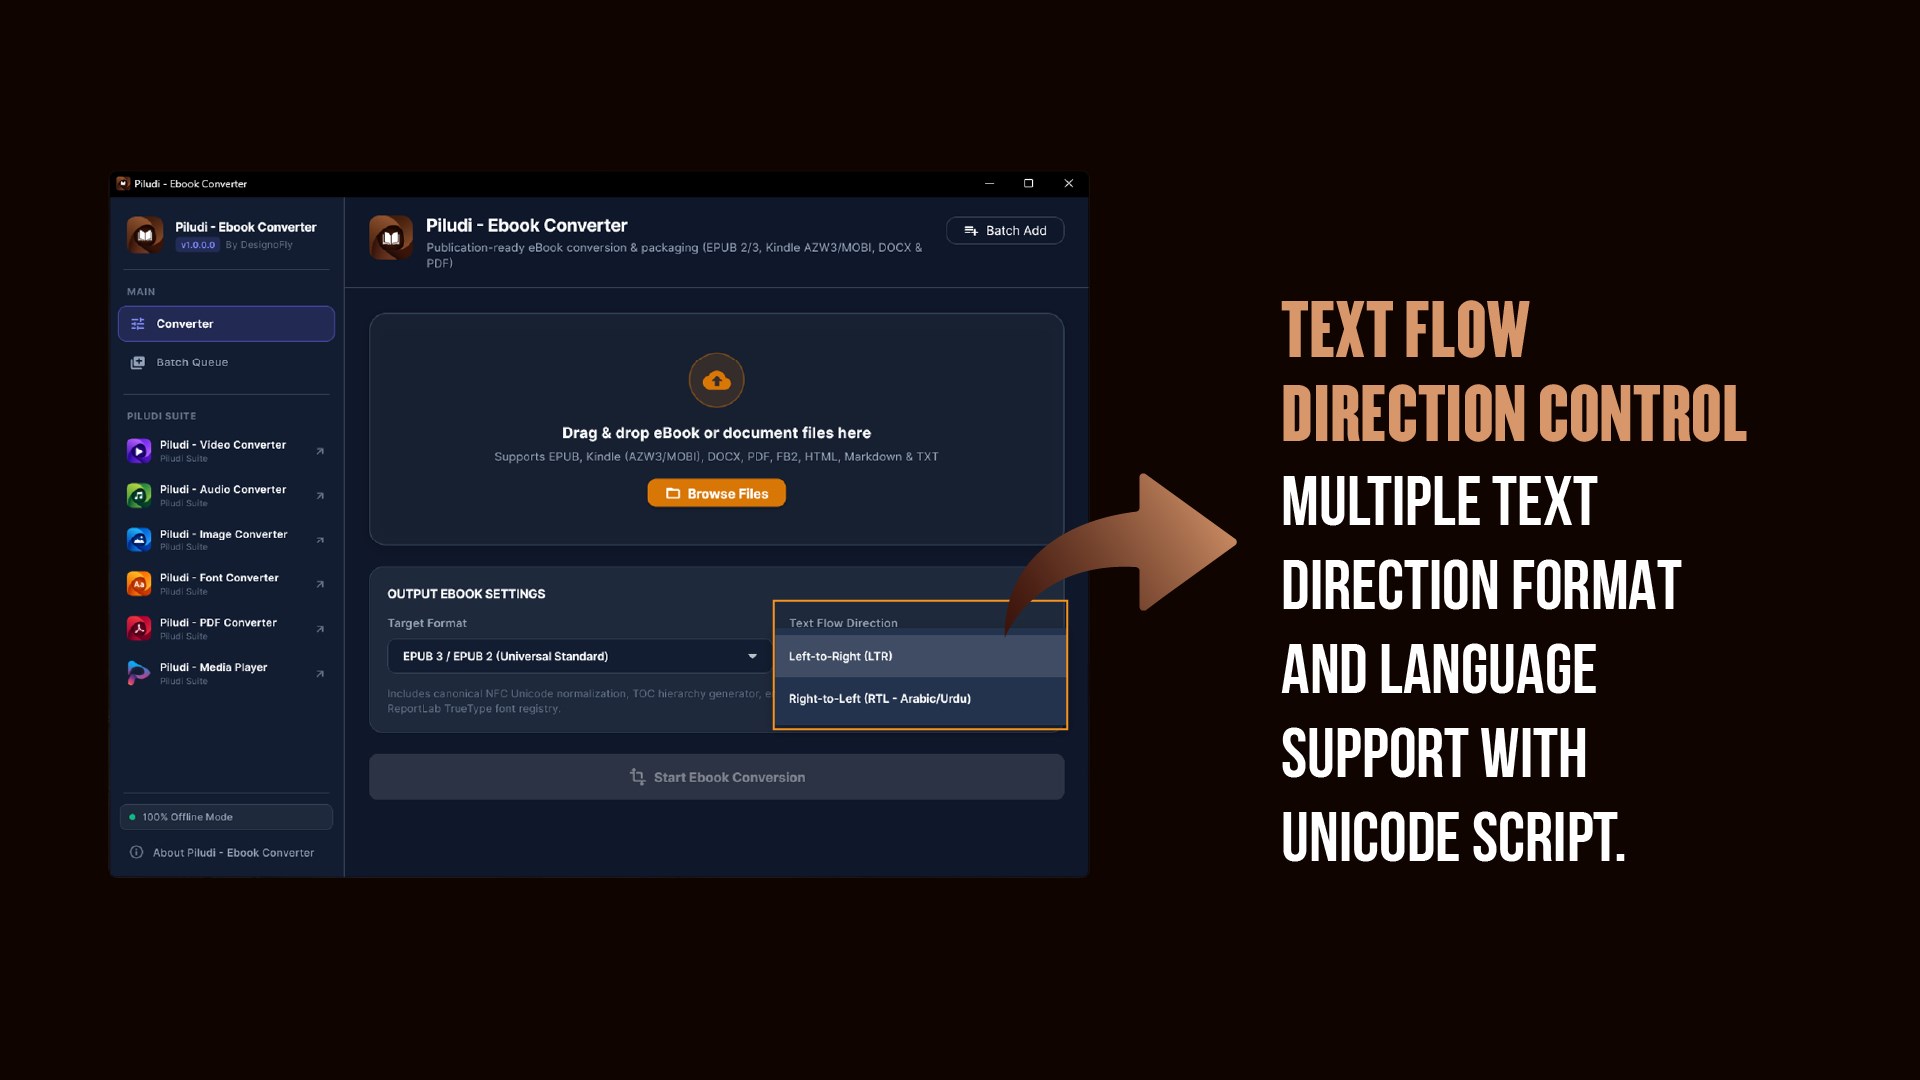Open the Batch Queue sidebar item
This screenshot has width=1920, height=1080.
[x=226, y=362]
